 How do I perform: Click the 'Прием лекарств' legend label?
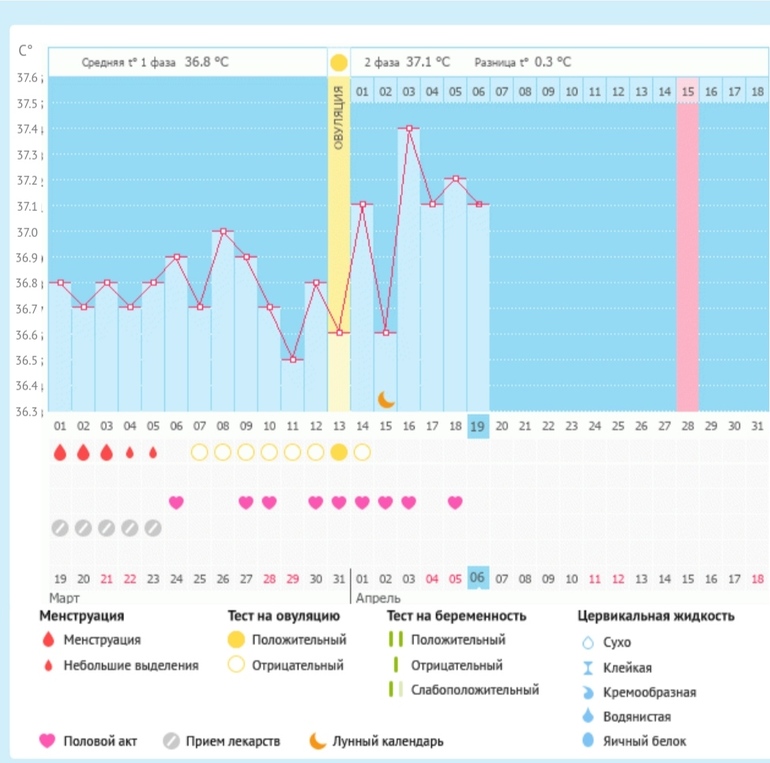[x=237, y=741]
